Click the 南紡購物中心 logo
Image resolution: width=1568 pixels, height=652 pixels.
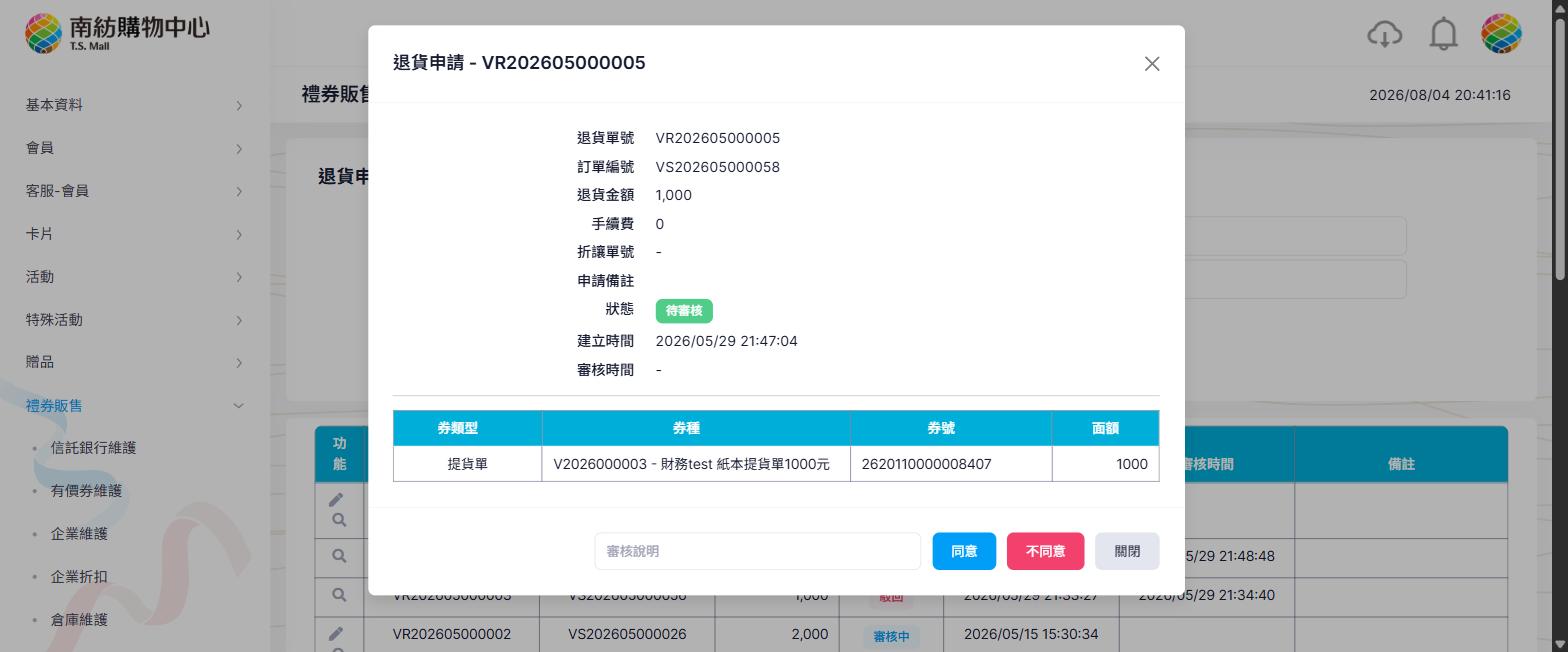[x=117, y=33]
